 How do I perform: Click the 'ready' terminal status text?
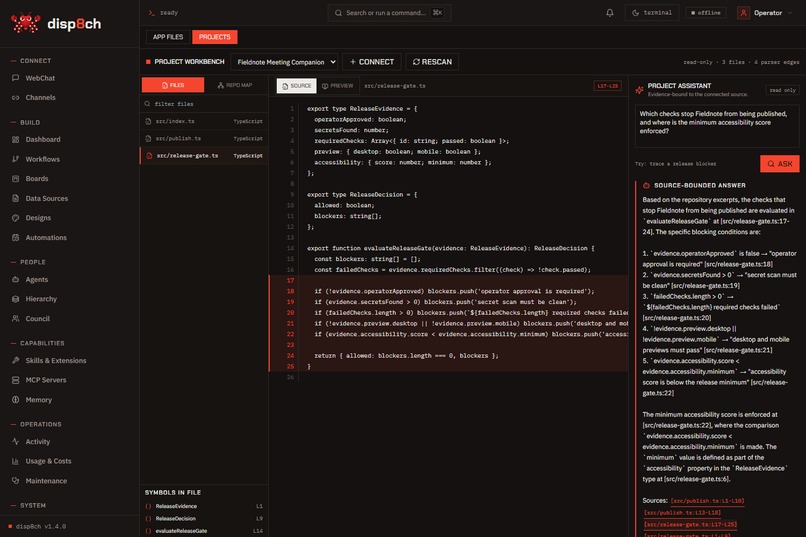point(169,13)
